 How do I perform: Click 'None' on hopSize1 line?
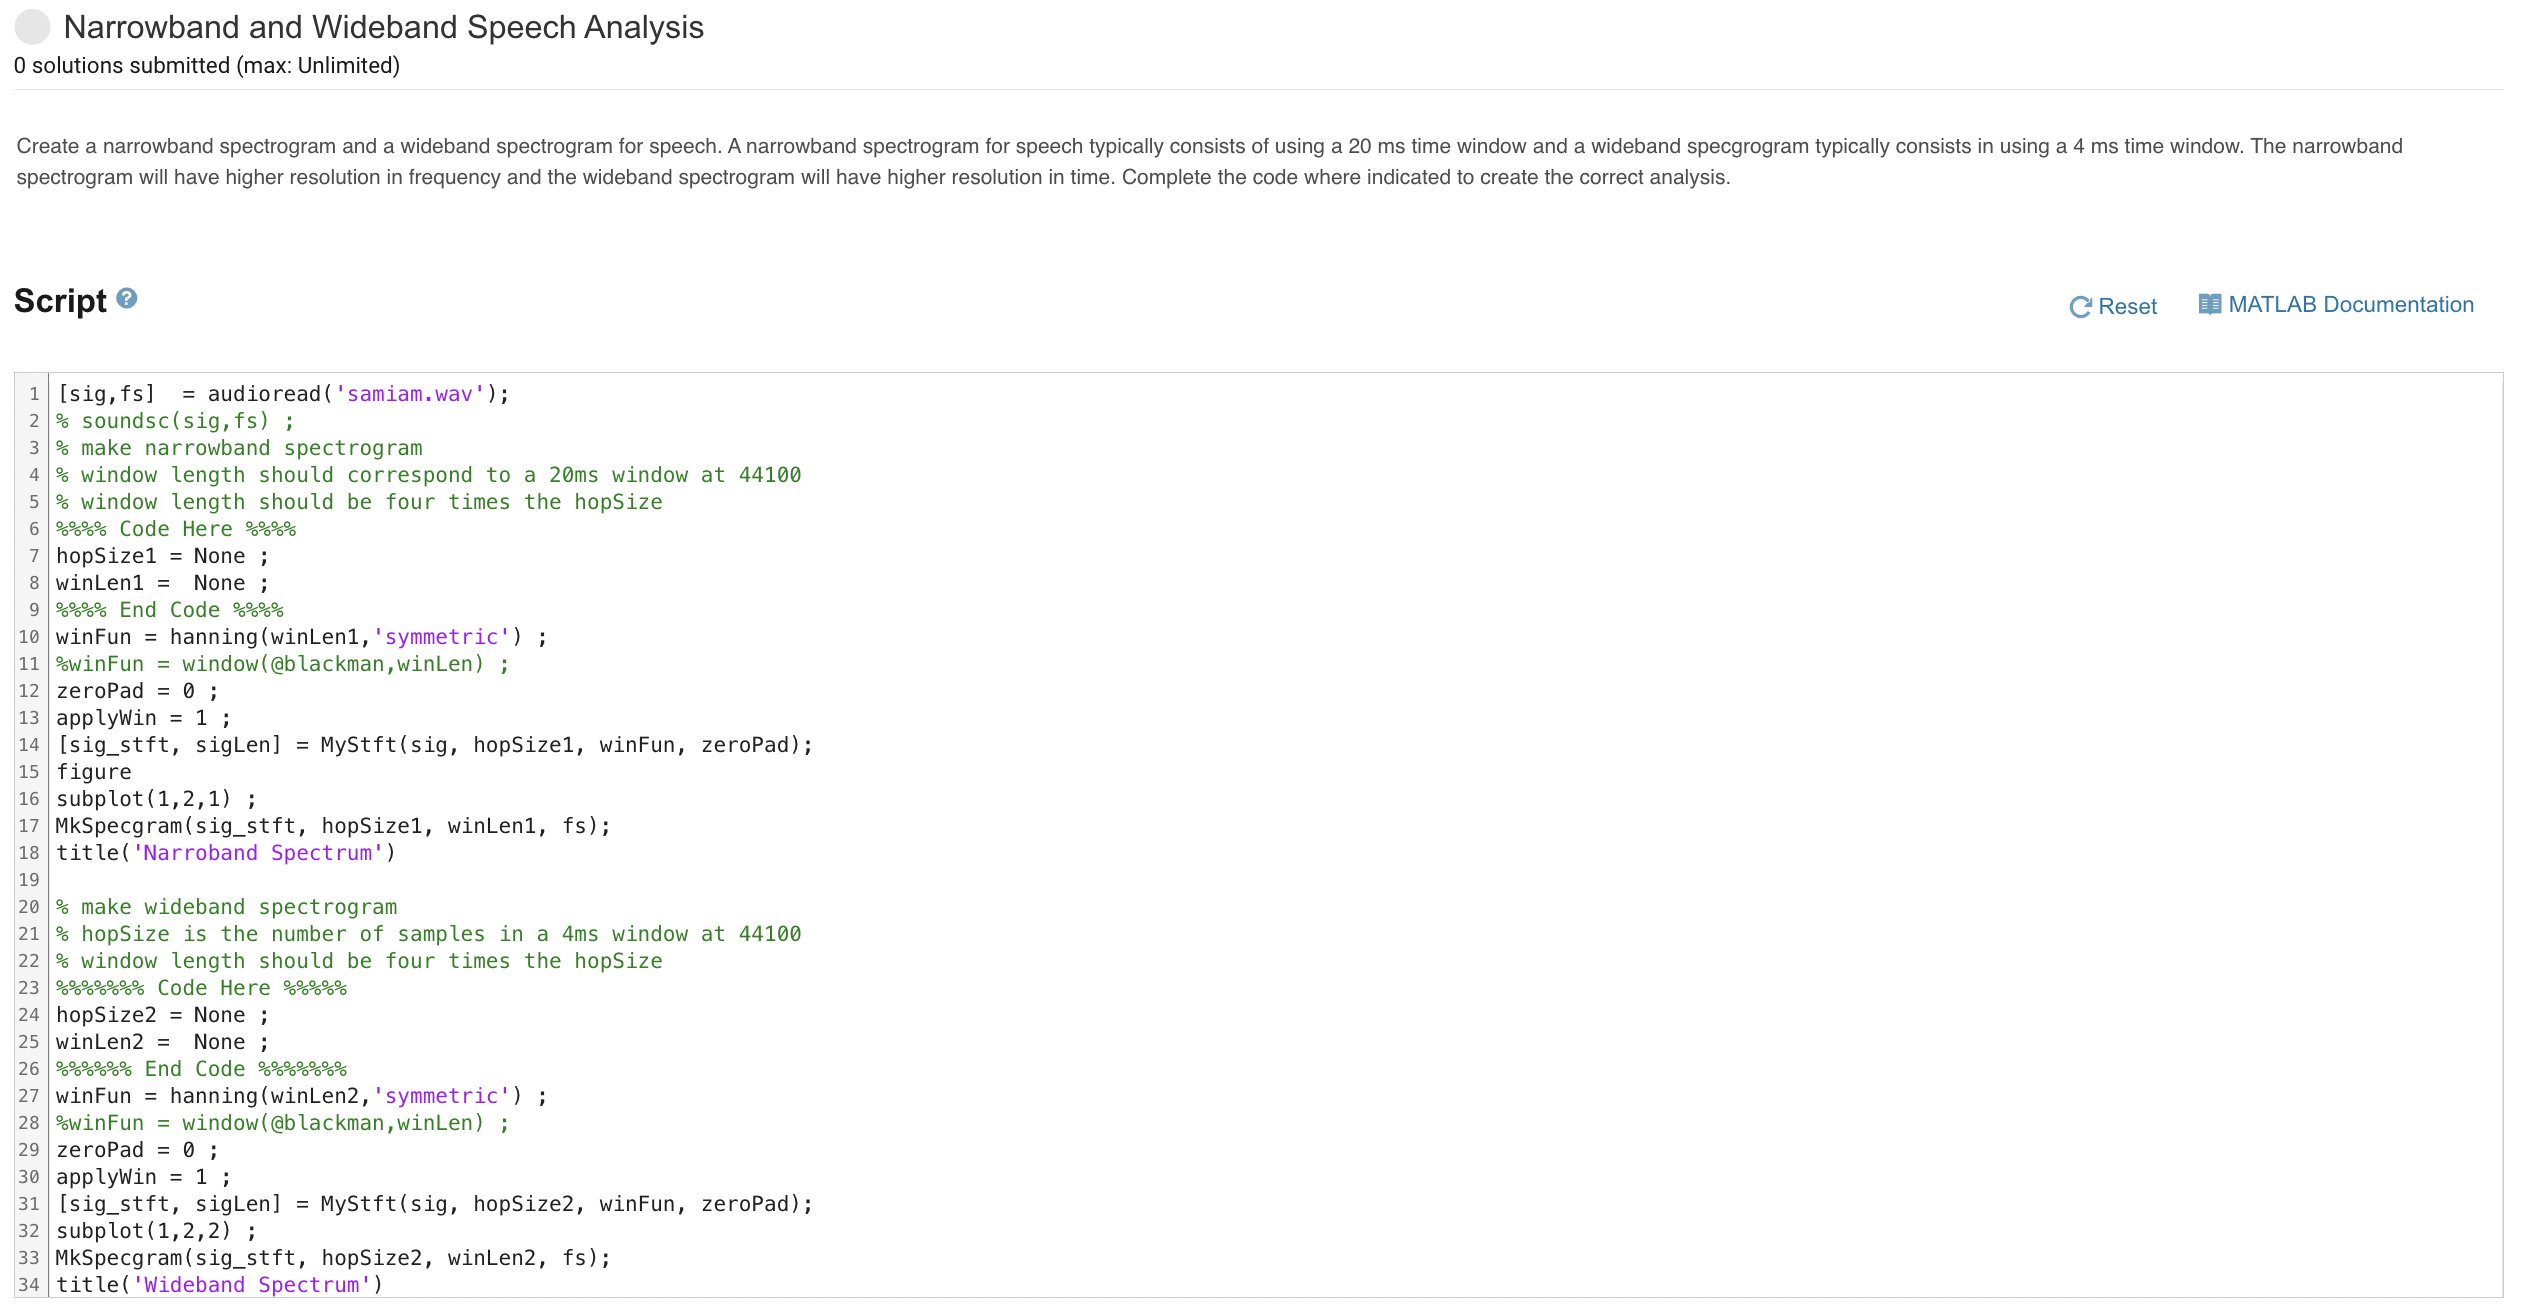tap(219, 556)
